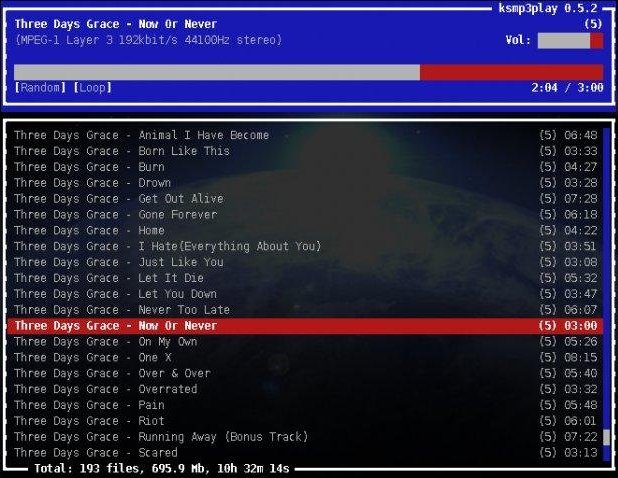Select track 'Just Like You'
The height and width of the screenshot is (478, 618).
305,262
